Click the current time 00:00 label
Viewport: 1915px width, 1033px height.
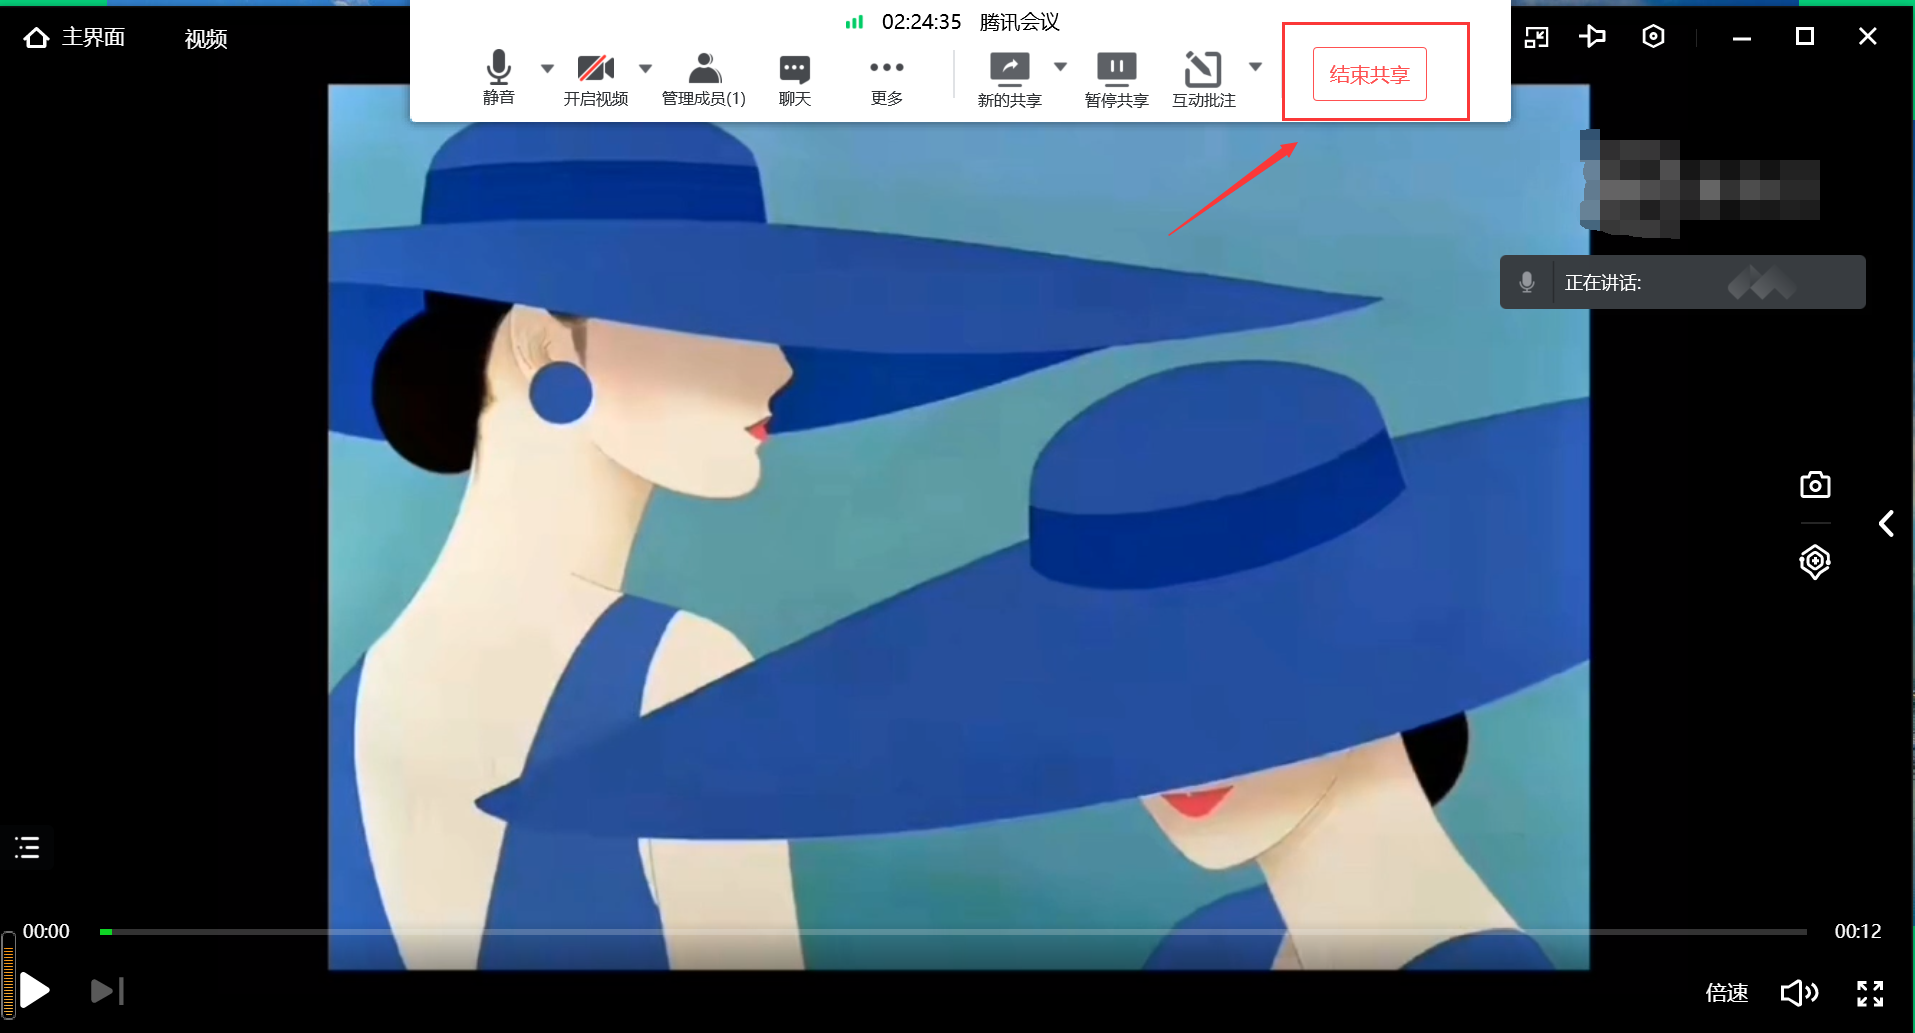(46, 931)
